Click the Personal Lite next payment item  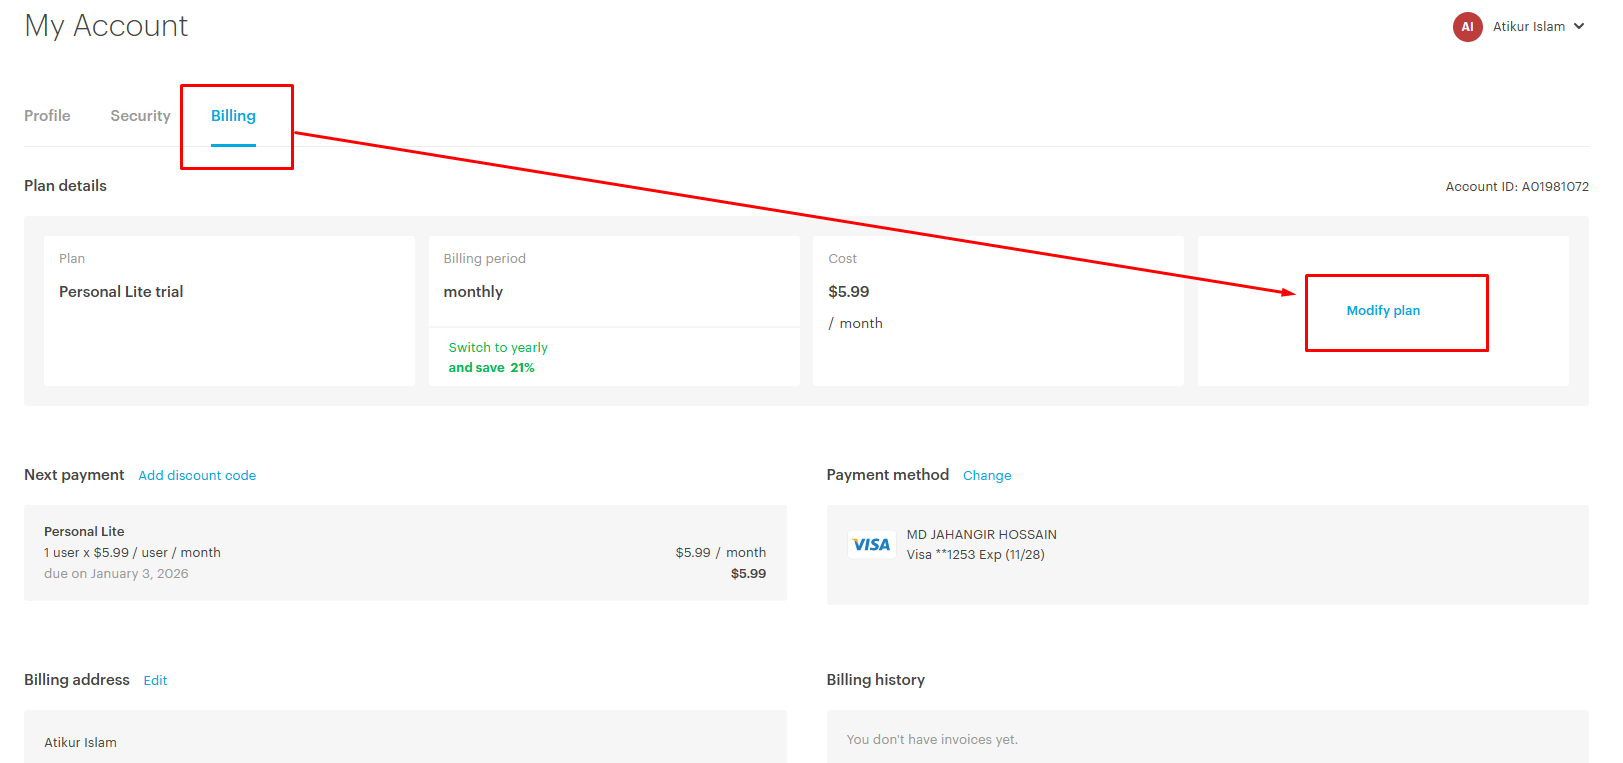coord(84,532)
